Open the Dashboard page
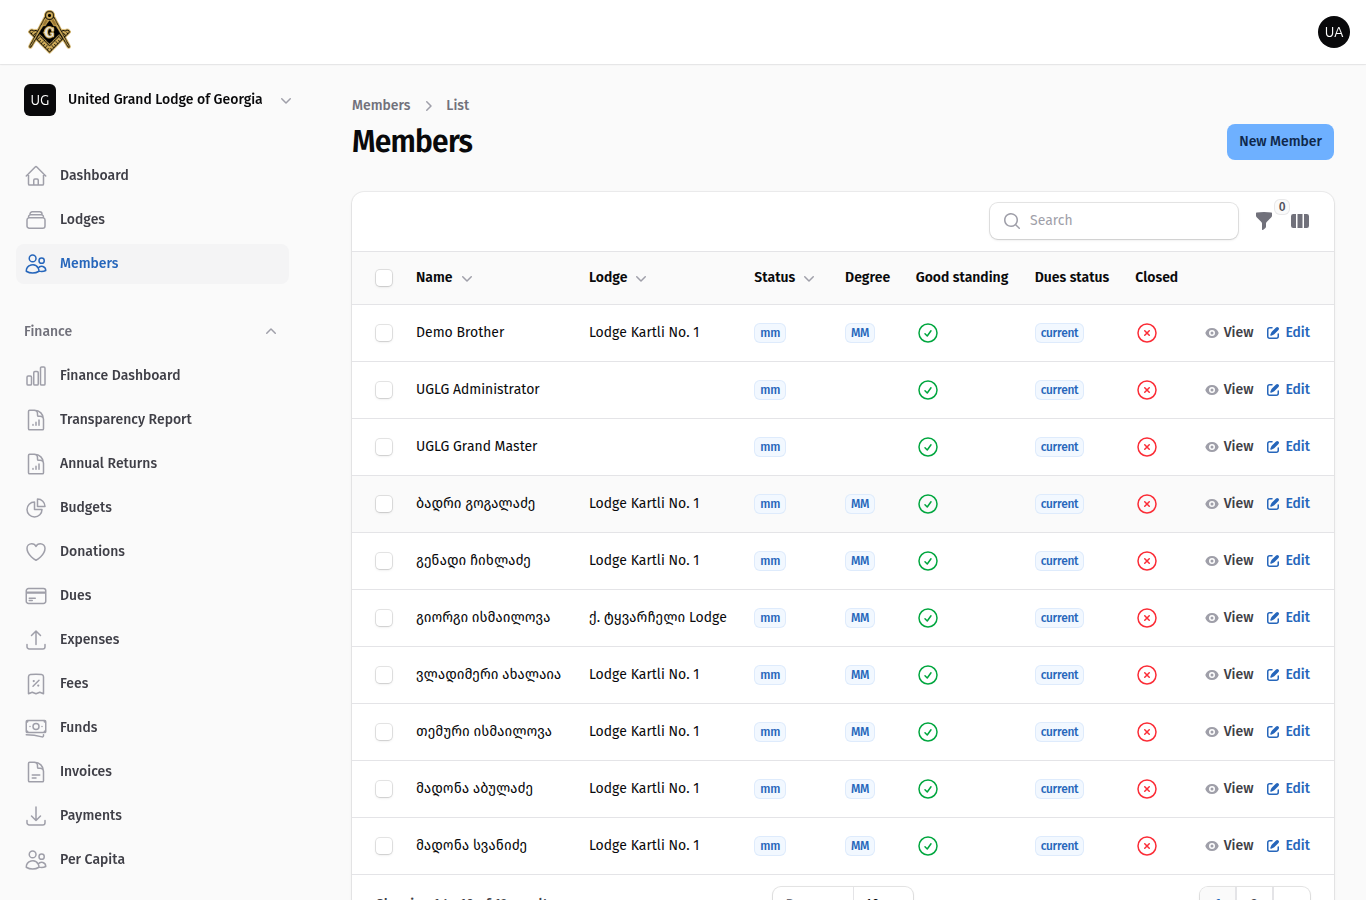Screen dimensions: 1366x900 click(152, 175)
